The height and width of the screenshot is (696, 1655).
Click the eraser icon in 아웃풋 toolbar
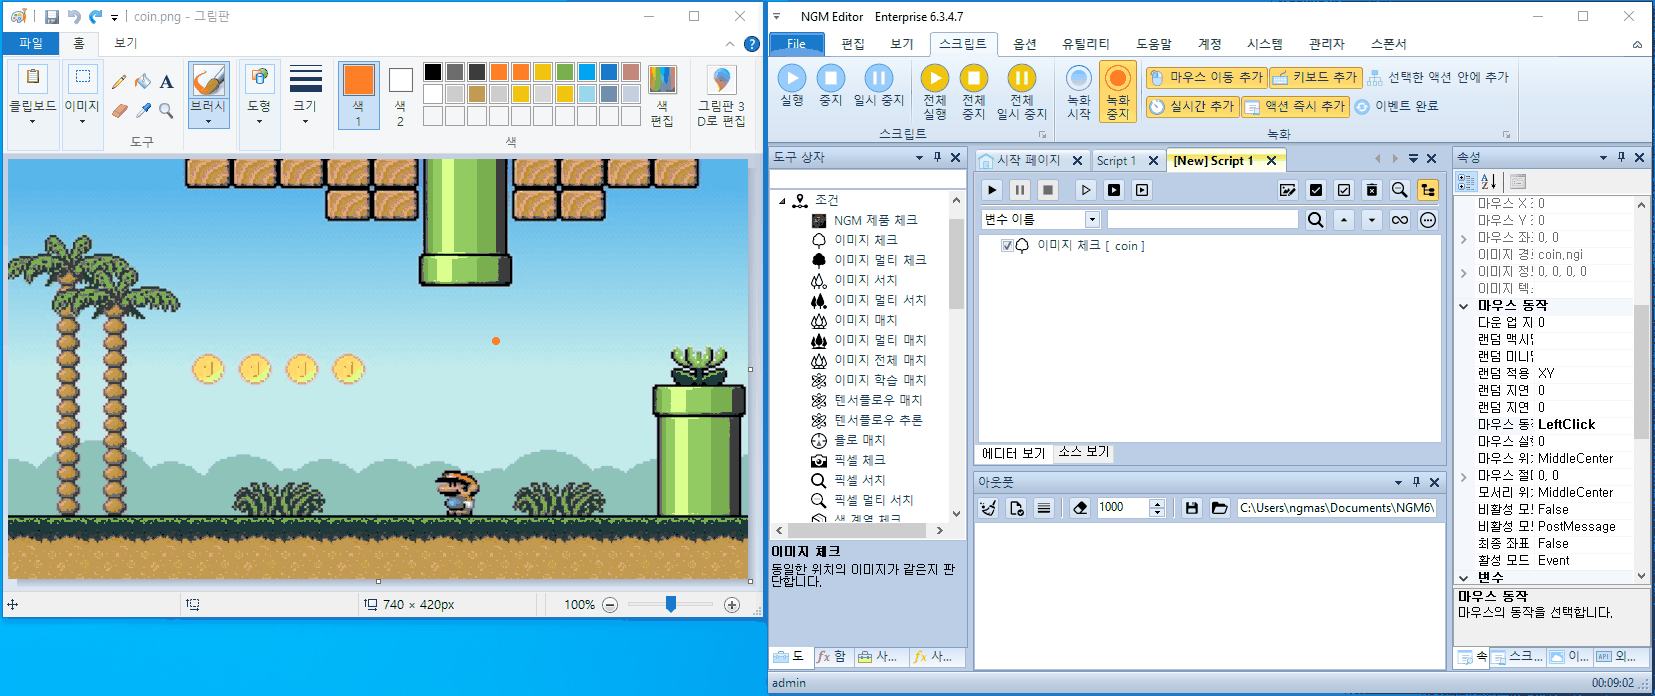pos(1080,508)
